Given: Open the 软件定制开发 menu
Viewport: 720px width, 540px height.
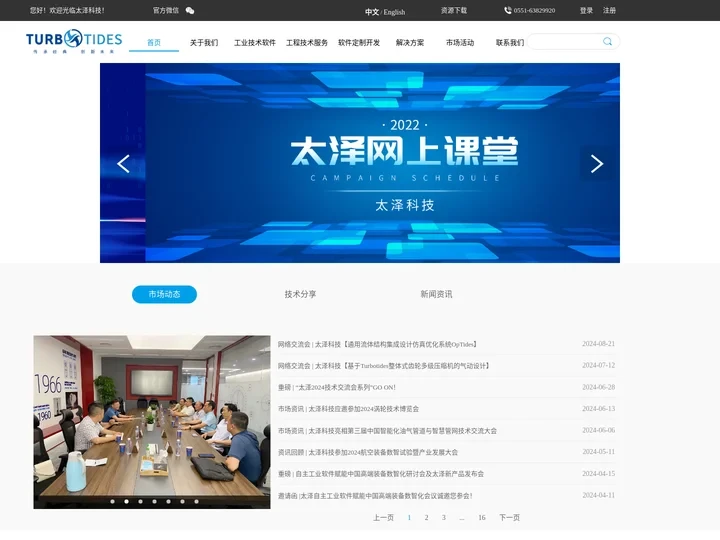Looking at the screenshot, I should click(359, 43).
